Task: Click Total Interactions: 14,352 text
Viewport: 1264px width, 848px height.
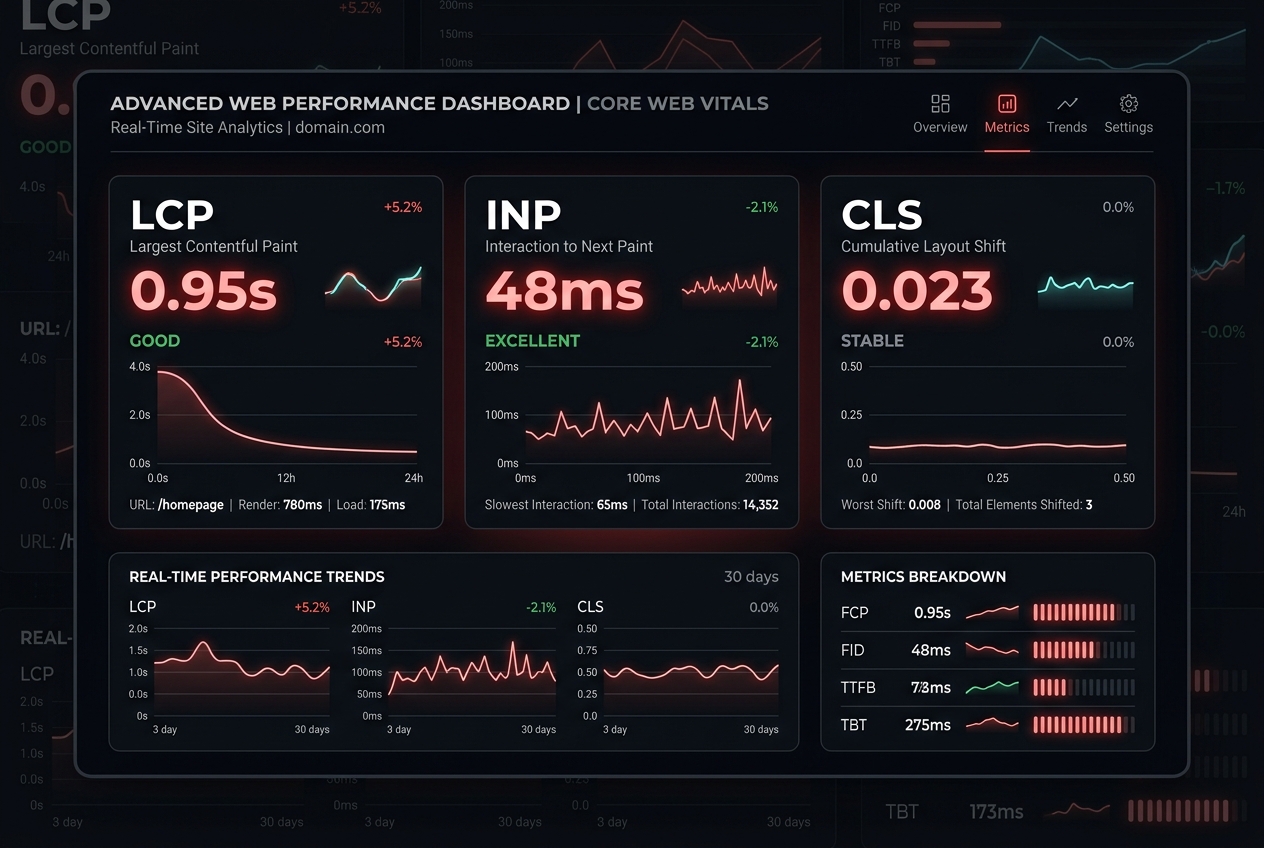Action: click(710, 505)
